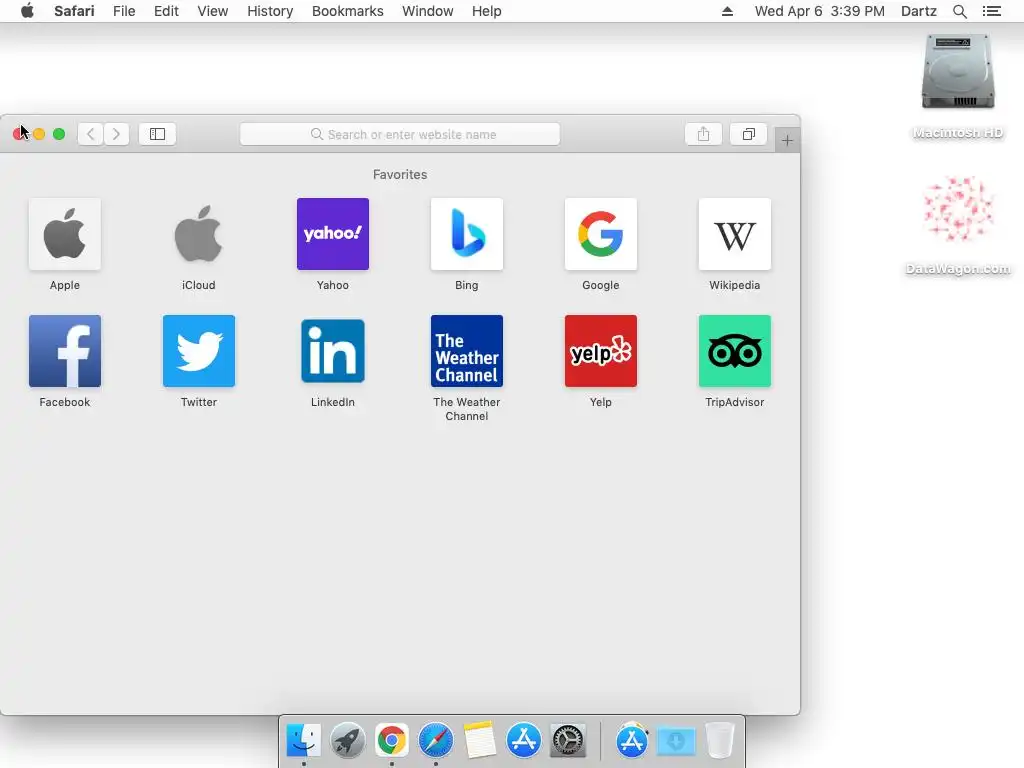Viewport: 1024px width, 768px height.
Task: Click the Safari compass in Dock
Action: tap(436, 740)
